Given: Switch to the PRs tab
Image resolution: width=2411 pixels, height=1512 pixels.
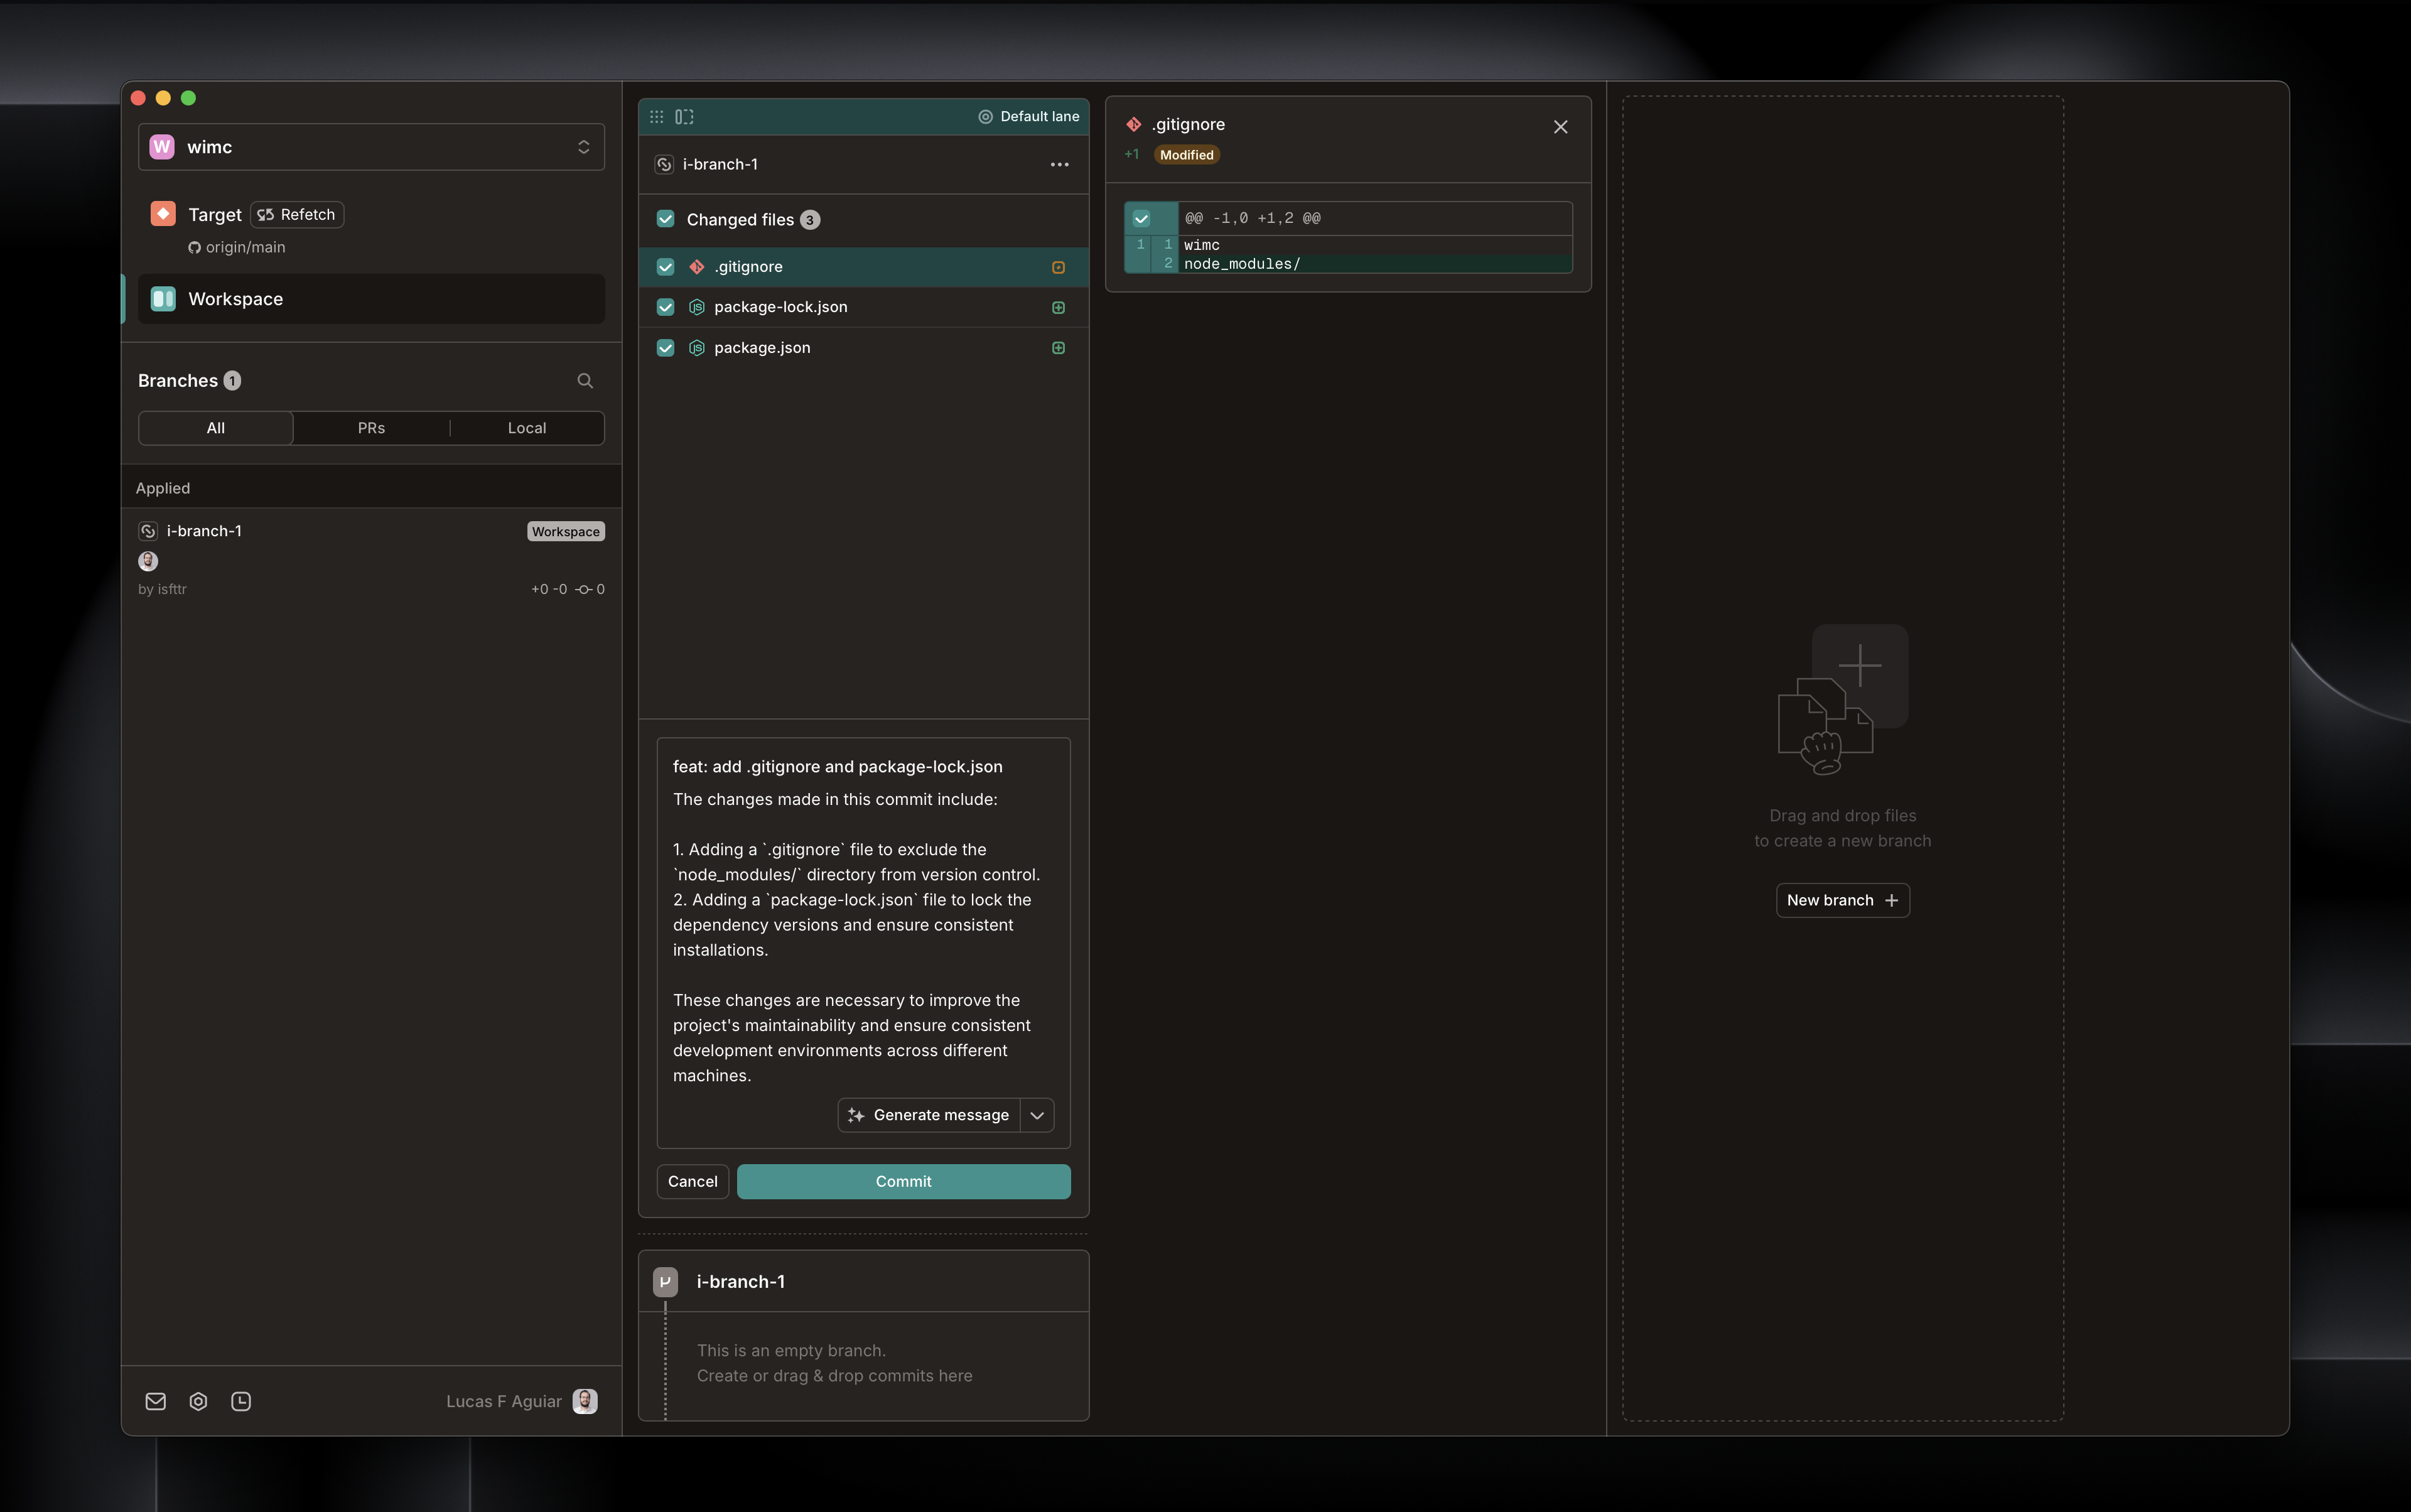Looking at the screenshot, I should click(x=371, y=428).
